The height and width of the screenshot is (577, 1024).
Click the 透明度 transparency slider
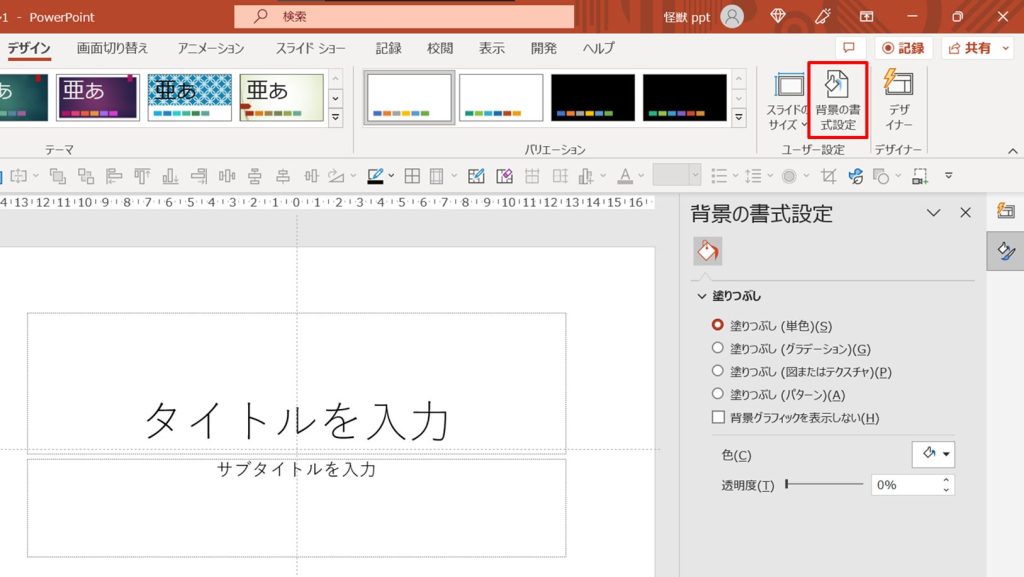coord(824,484)
